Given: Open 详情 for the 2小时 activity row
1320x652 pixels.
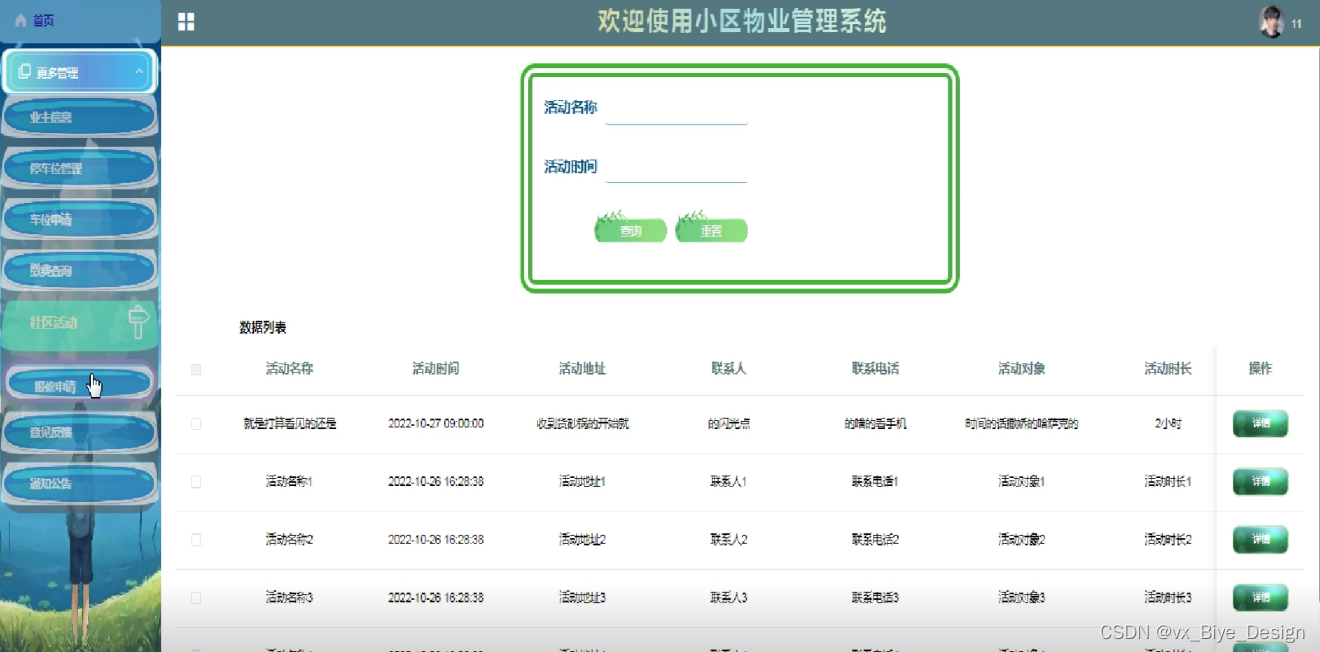Looking at the screenshot, I should [x=1260, y=424].
